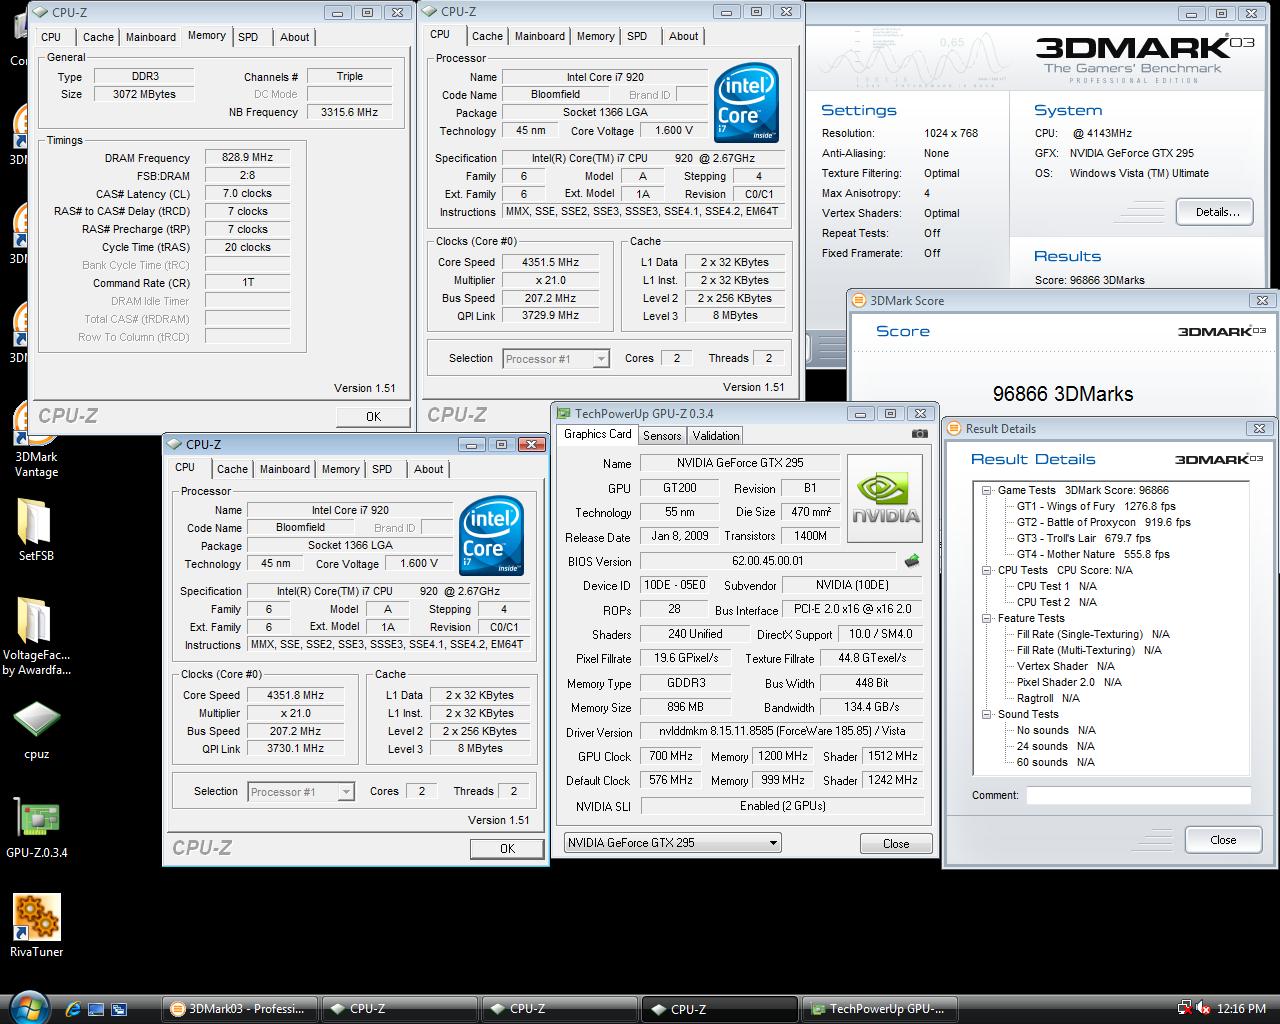Click the BIOS save chip icon in GPU-Z
Viewport: 1280px width, 1024px height.
coord(912,561)
